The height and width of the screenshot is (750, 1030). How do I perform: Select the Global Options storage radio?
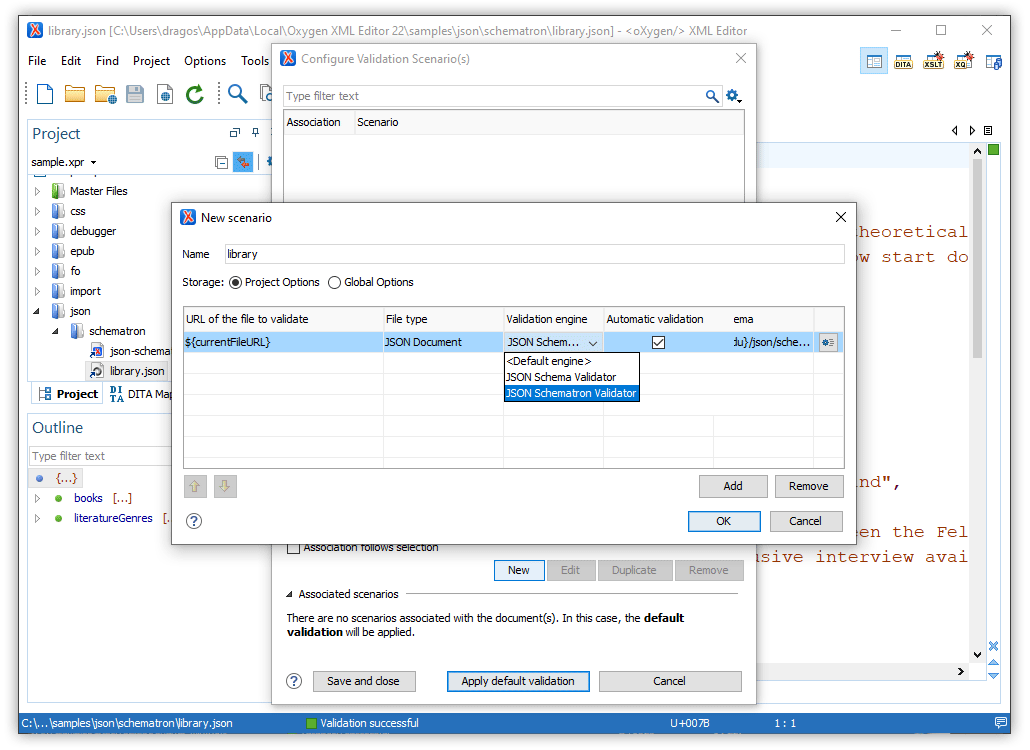point(334,282)
